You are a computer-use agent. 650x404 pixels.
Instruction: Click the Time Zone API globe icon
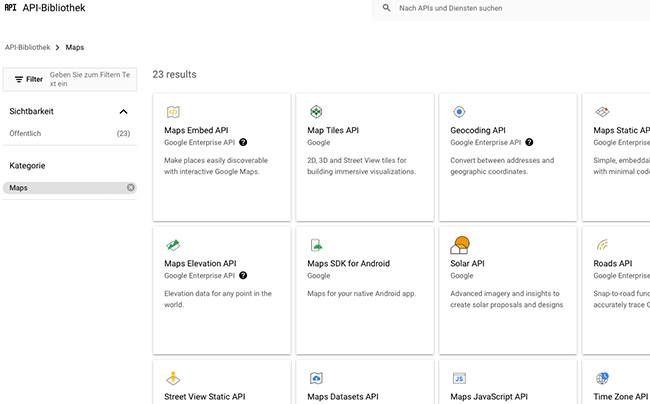coord(602,378)
